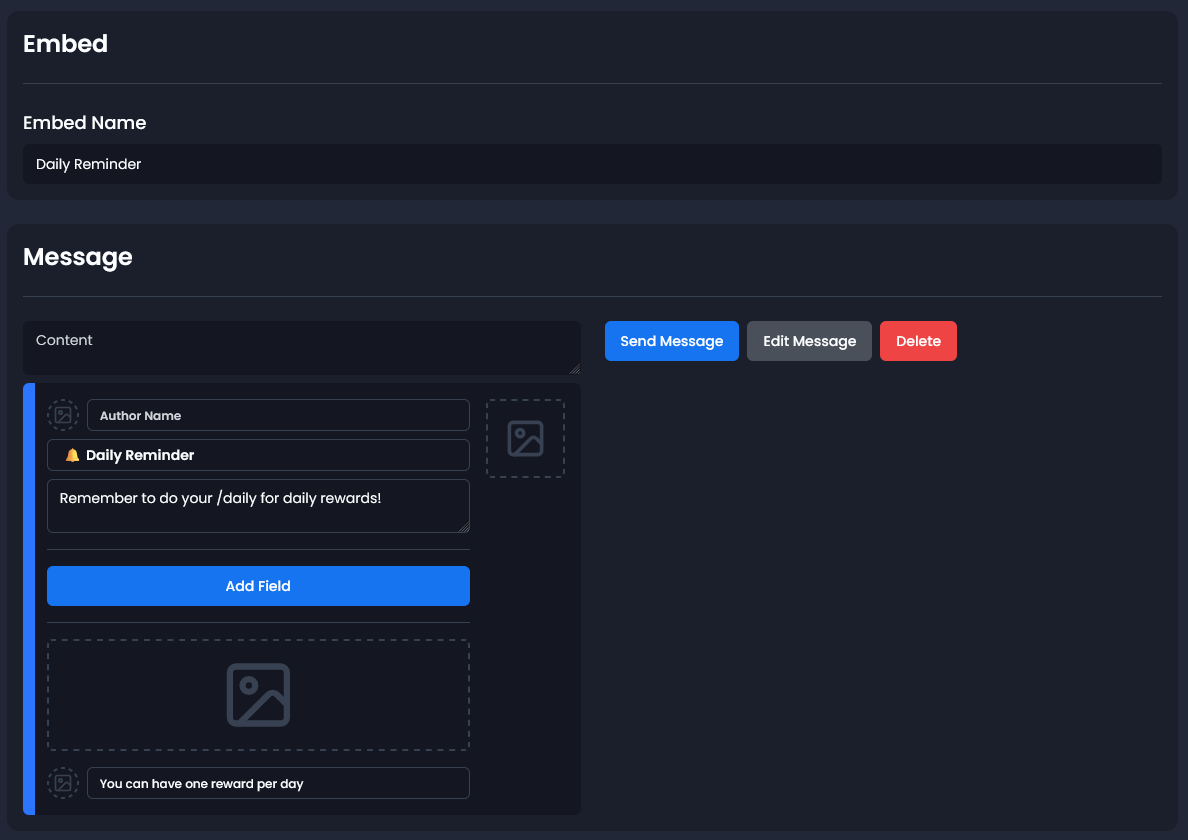Click the blue embed color strip
This screenshot has width=1188, height=840.
pos(31,598)
